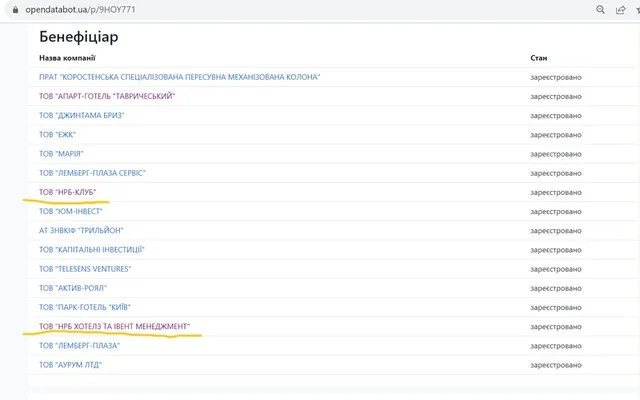Open ТОВ "НРБ-КЛУБ" company link

[x=67, y=192]
